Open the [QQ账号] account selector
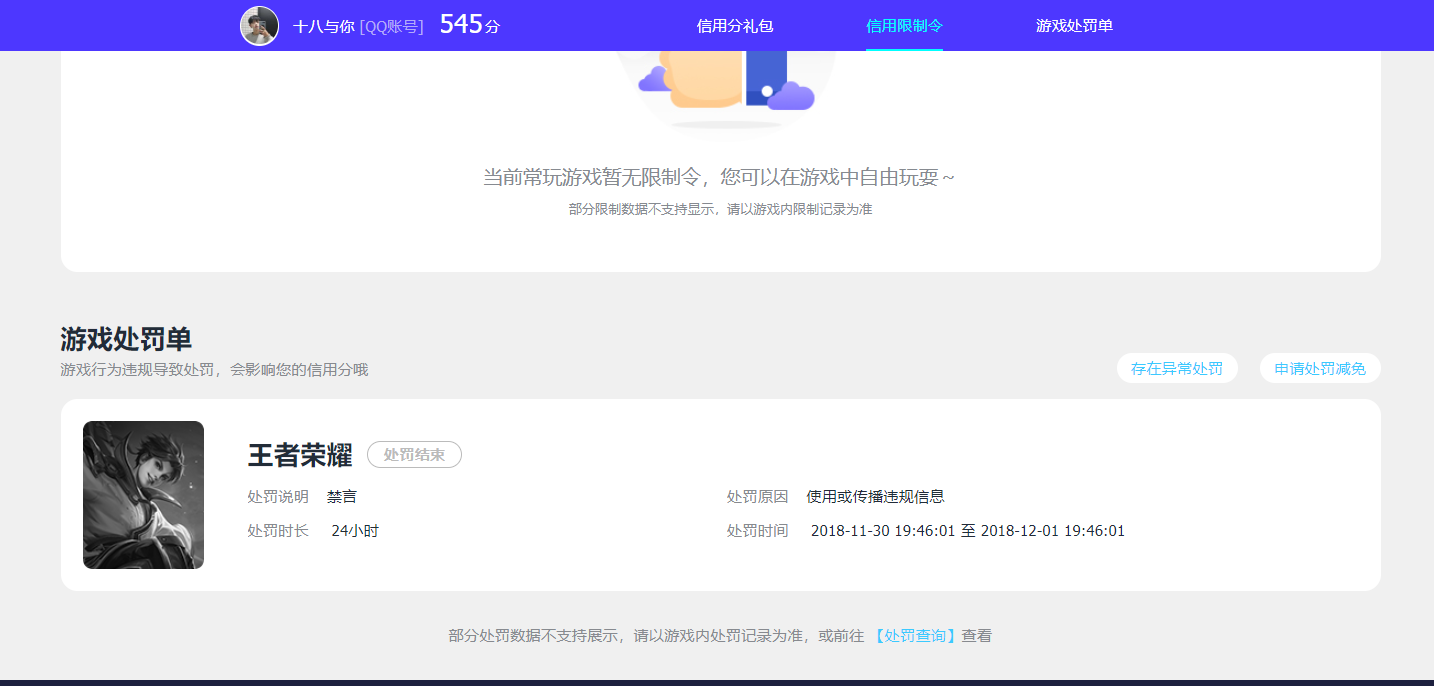This screenshot has height=686, width=1434. tap(393, 25)
